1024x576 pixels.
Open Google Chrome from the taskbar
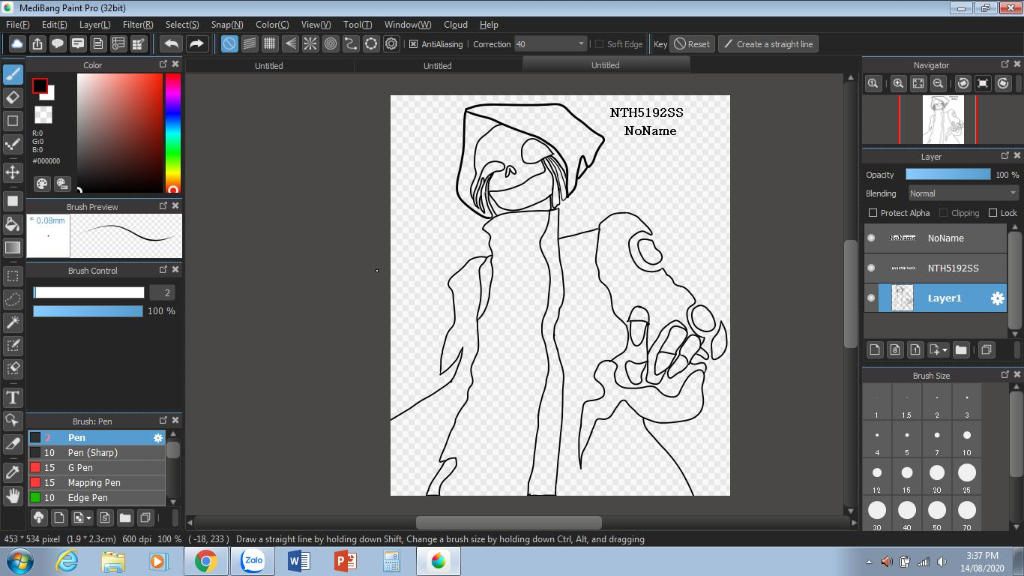click(206, 562)
